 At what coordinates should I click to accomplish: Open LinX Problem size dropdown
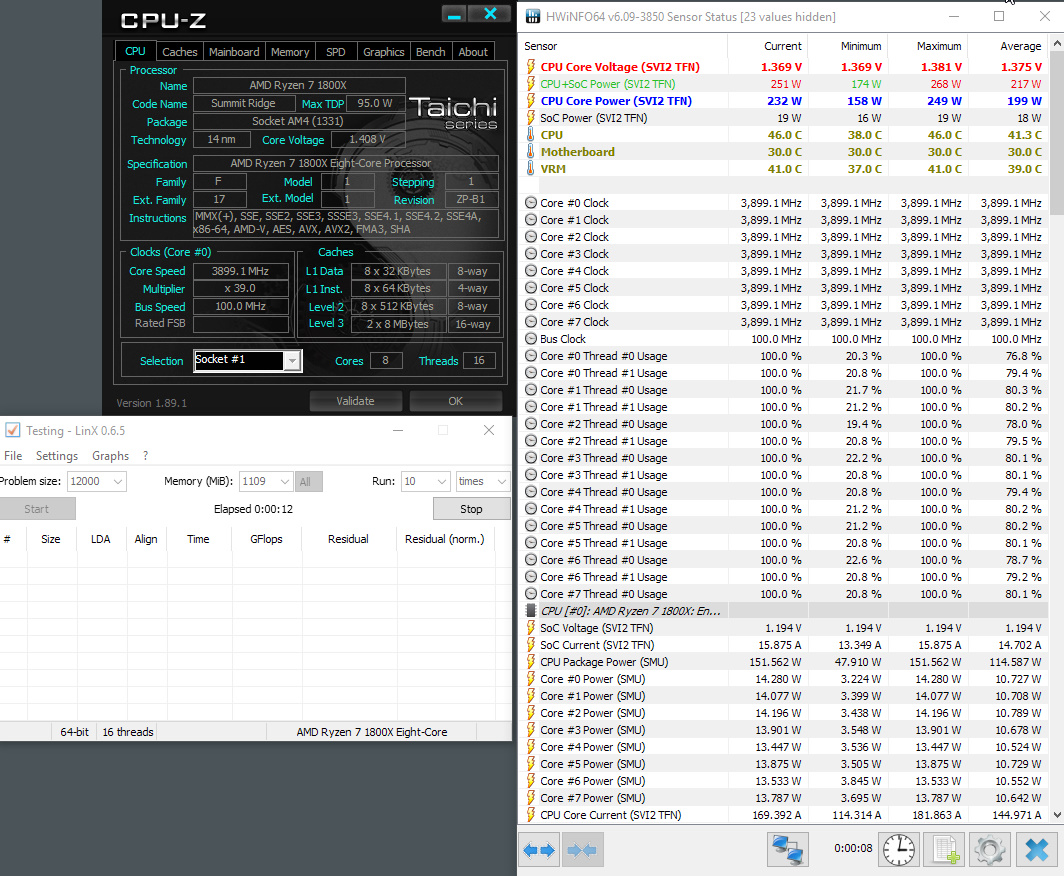(x=118, y=481)
